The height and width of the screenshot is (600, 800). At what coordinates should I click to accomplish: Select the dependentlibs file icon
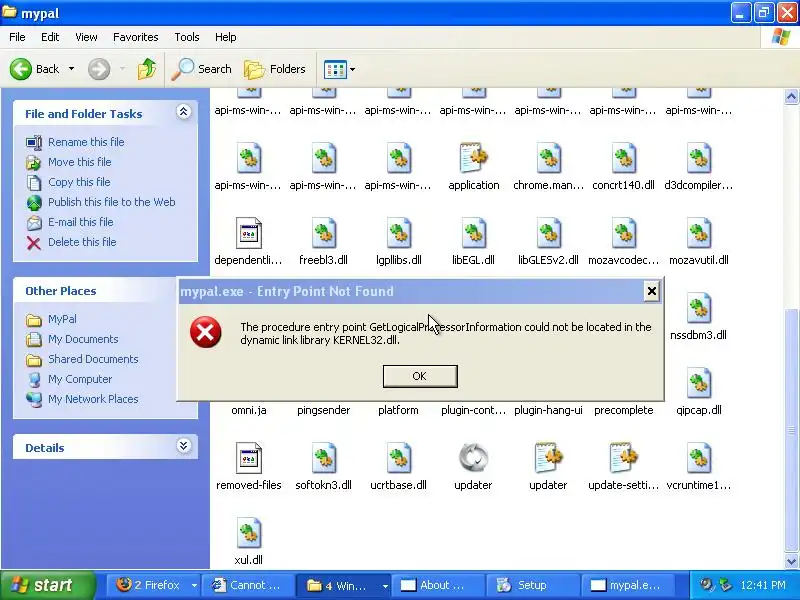(x=248, y=233)
